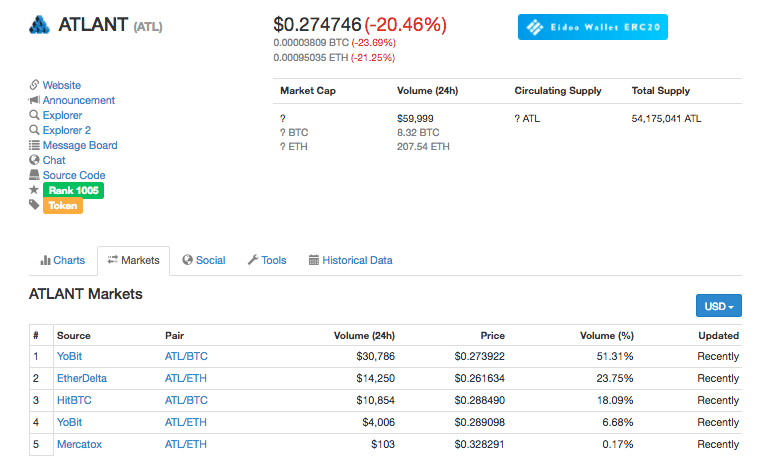The width and height of the screenshot is (759, 462).
Task: Click the tag icon beside Token
Action: point(34,205)
